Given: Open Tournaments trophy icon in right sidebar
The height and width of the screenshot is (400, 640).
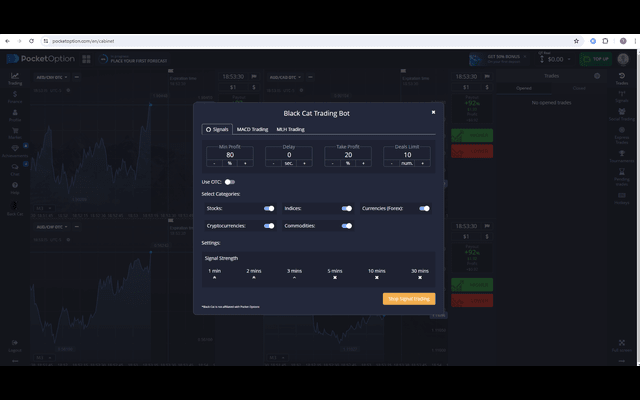Looking at the screenshot, I should pos(622,156).
